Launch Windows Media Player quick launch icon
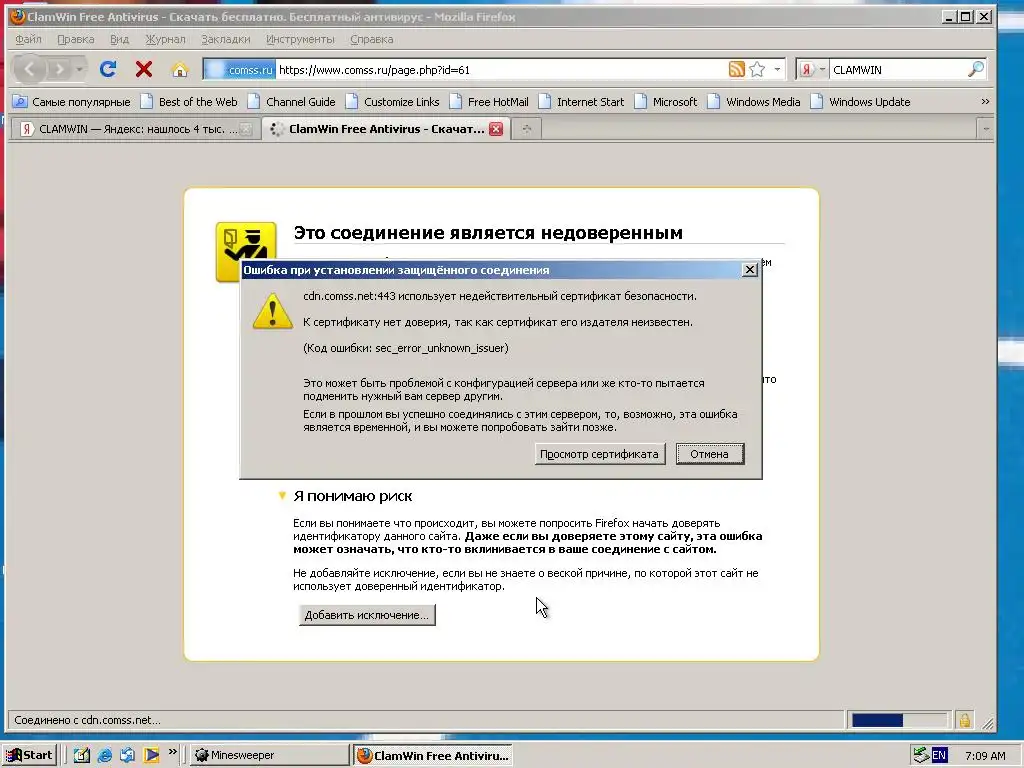This screenshot has height=768, width=1024. click(x=152, y=755)
